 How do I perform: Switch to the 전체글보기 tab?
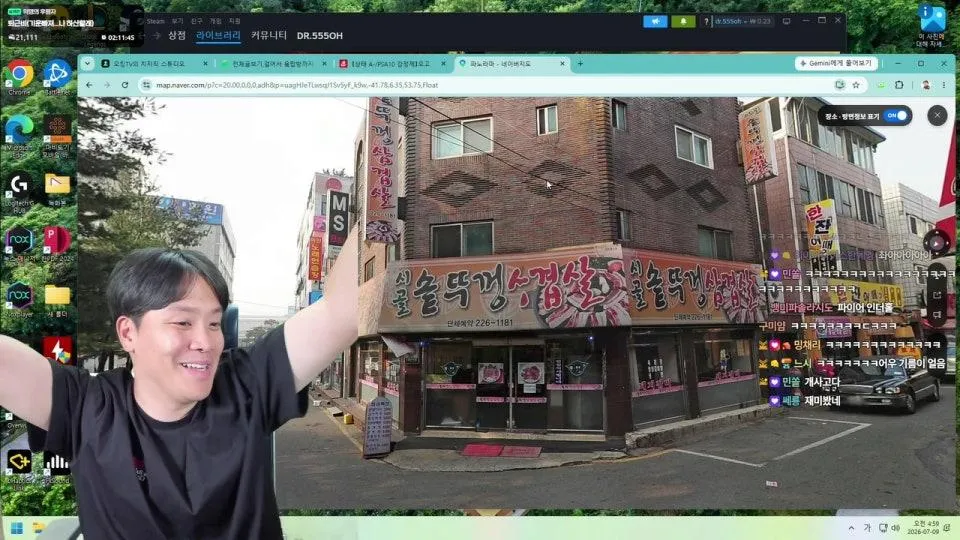click(274, 64)
